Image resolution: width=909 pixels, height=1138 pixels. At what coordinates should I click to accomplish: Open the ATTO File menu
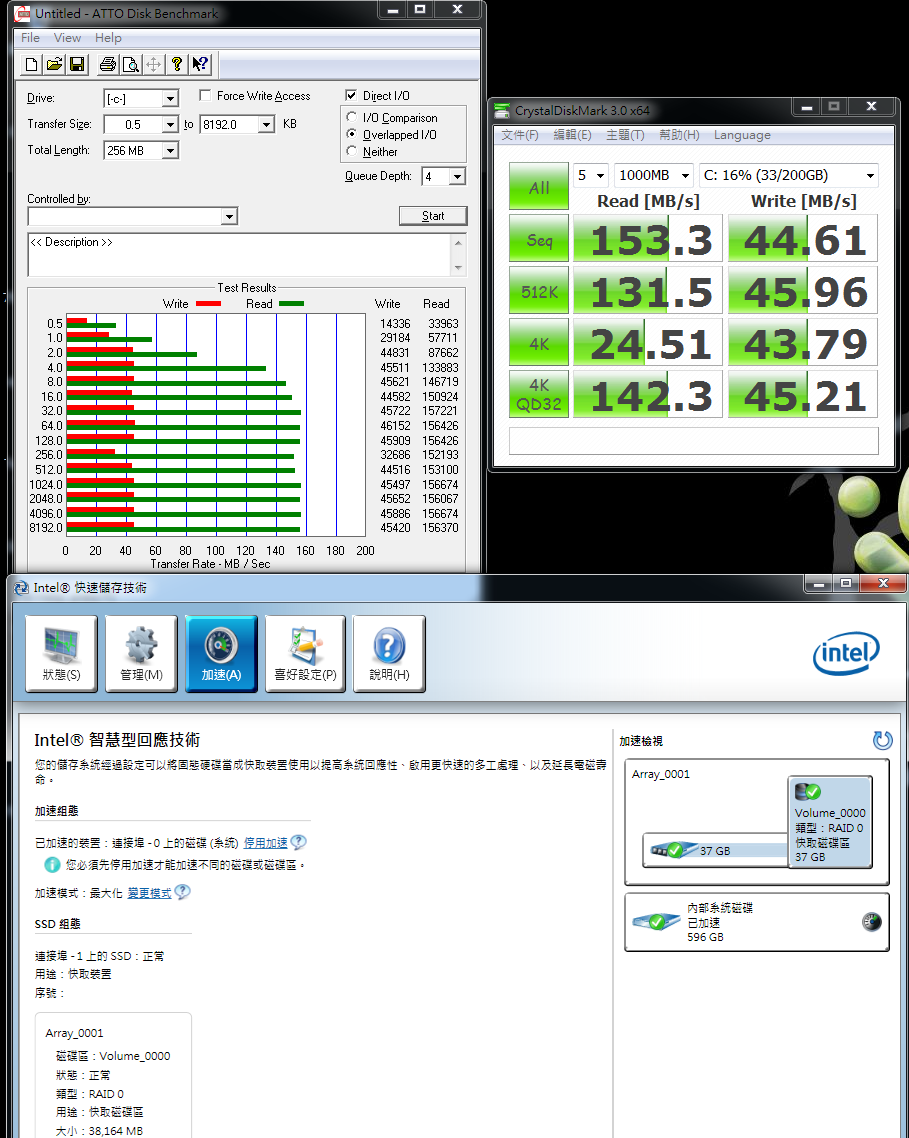[30, 38]
